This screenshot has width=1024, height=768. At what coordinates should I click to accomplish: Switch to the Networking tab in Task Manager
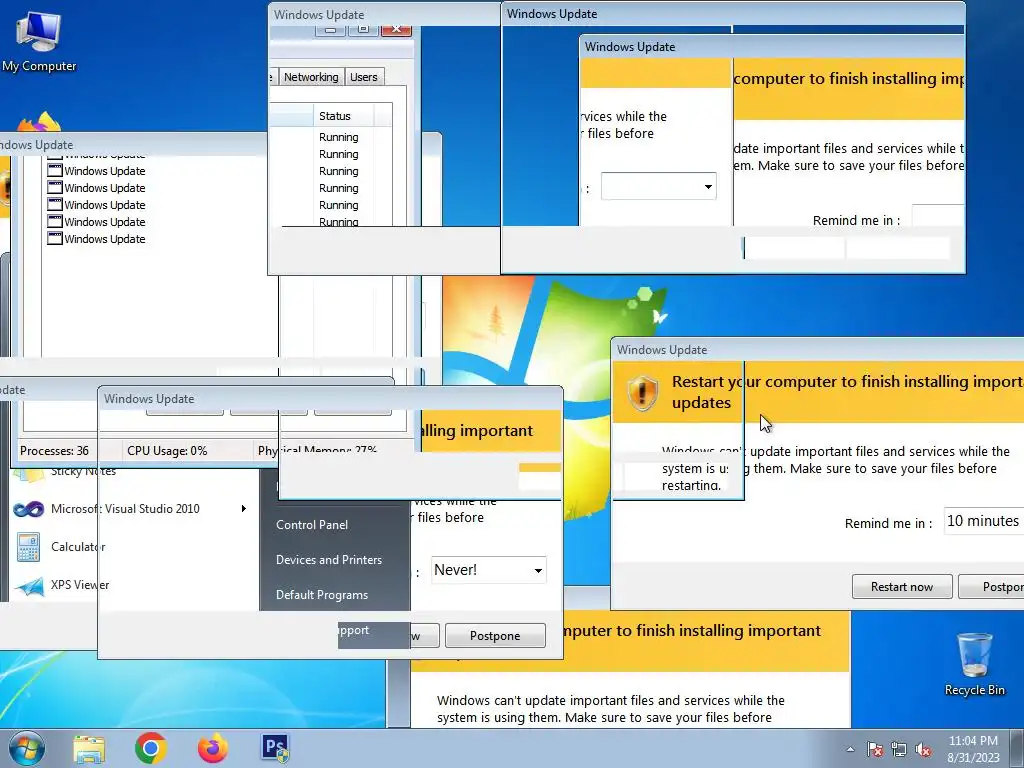point(311,77)
